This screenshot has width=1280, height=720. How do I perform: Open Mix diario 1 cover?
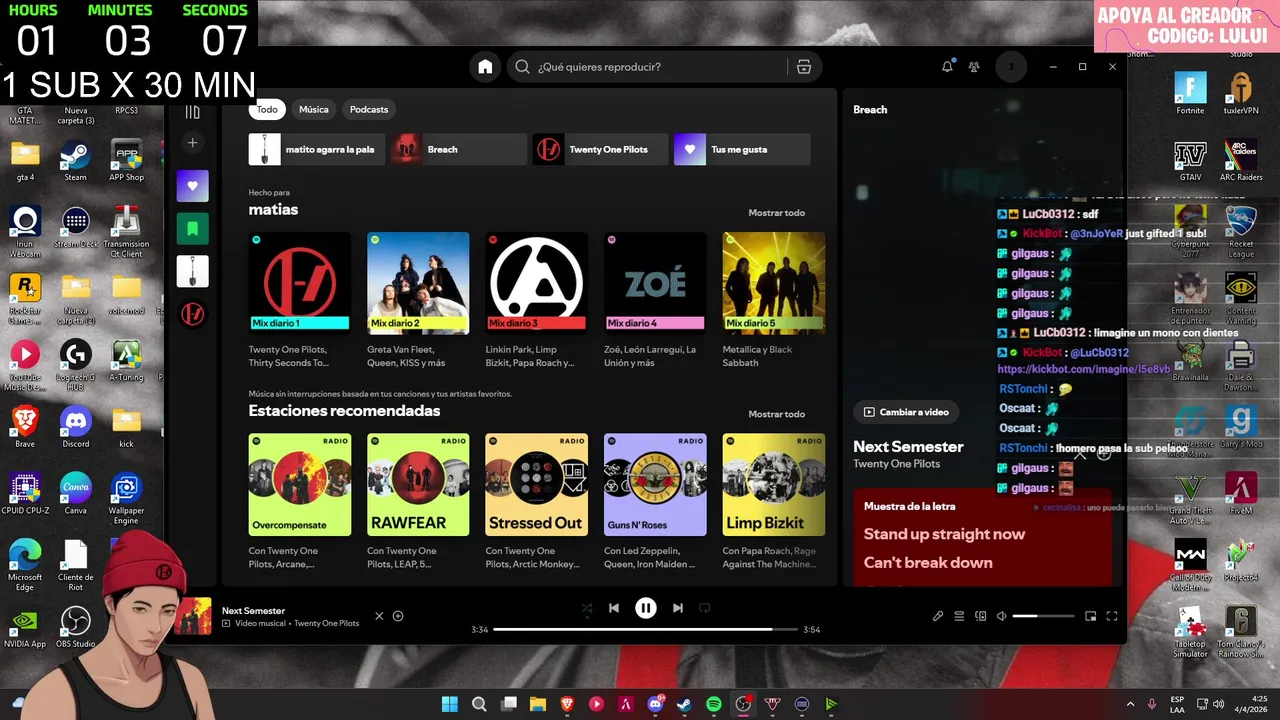tap(300, 281)
